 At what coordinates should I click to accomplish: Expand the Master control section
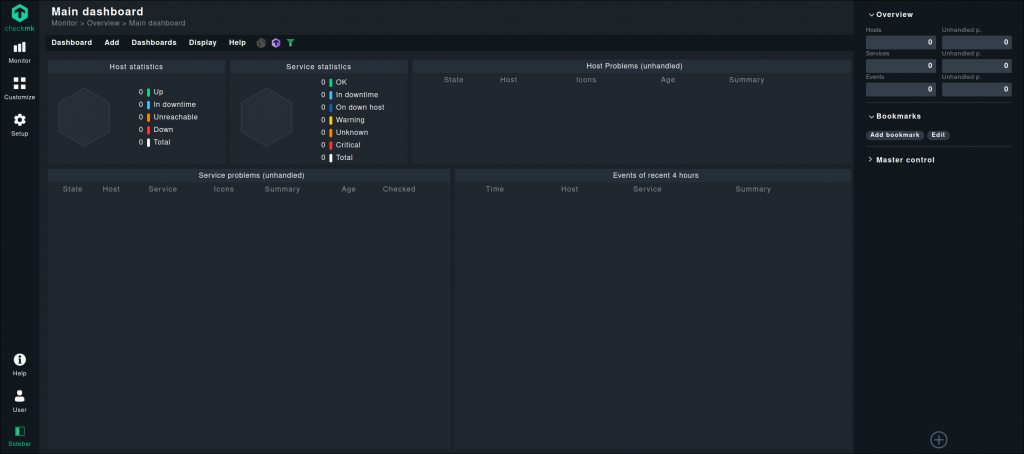904,159
